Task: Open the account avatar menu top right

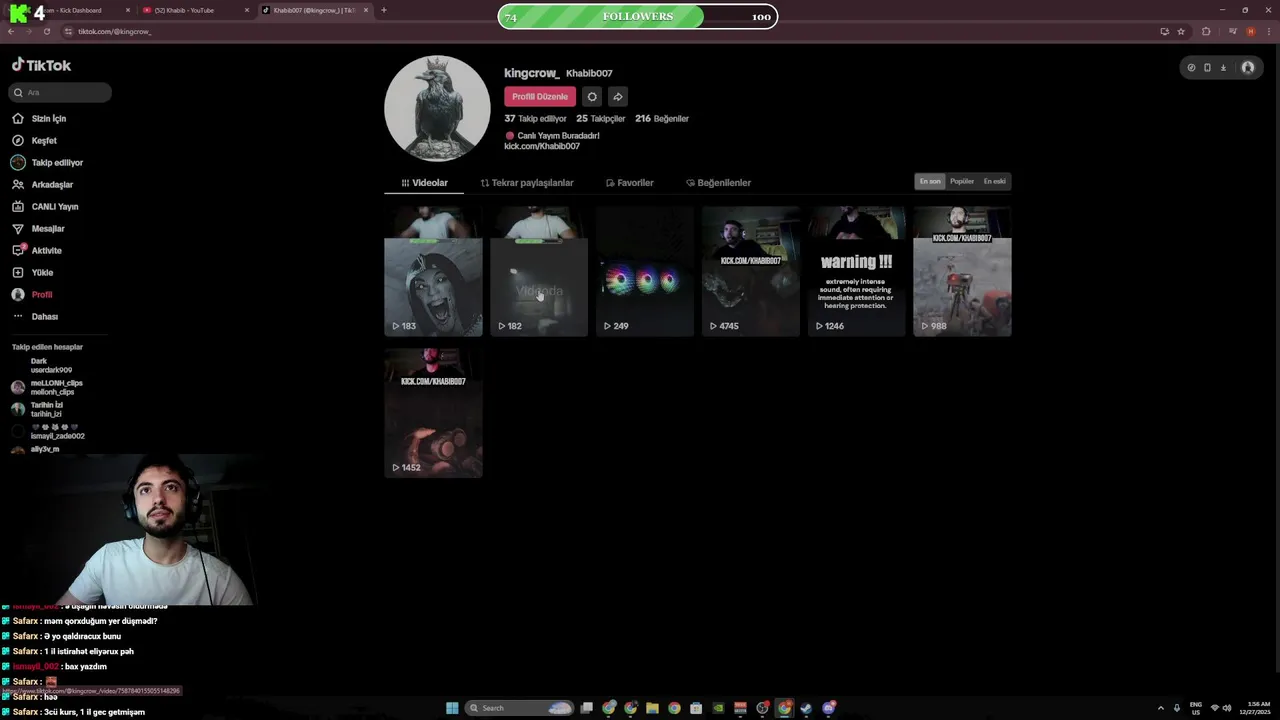Action: (x=1248, y=68)
